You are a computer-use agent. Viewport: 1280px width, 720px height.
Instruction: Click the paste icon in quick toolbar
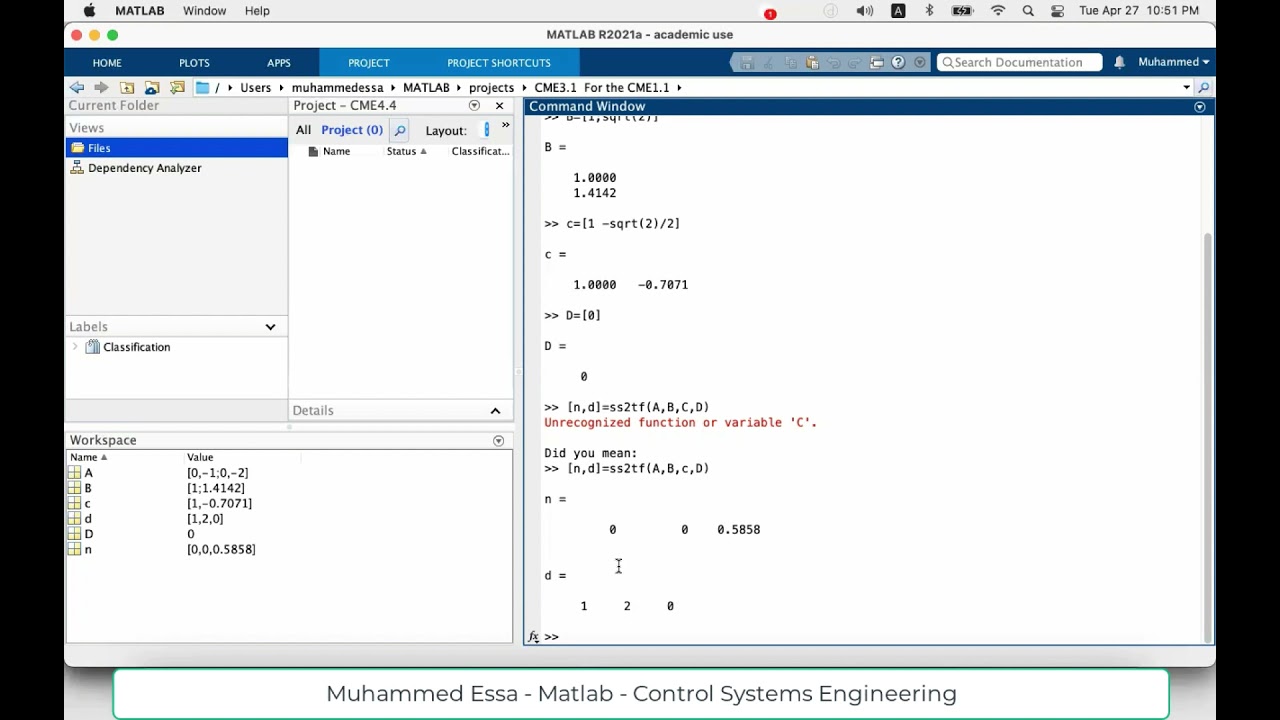point(812,62)
